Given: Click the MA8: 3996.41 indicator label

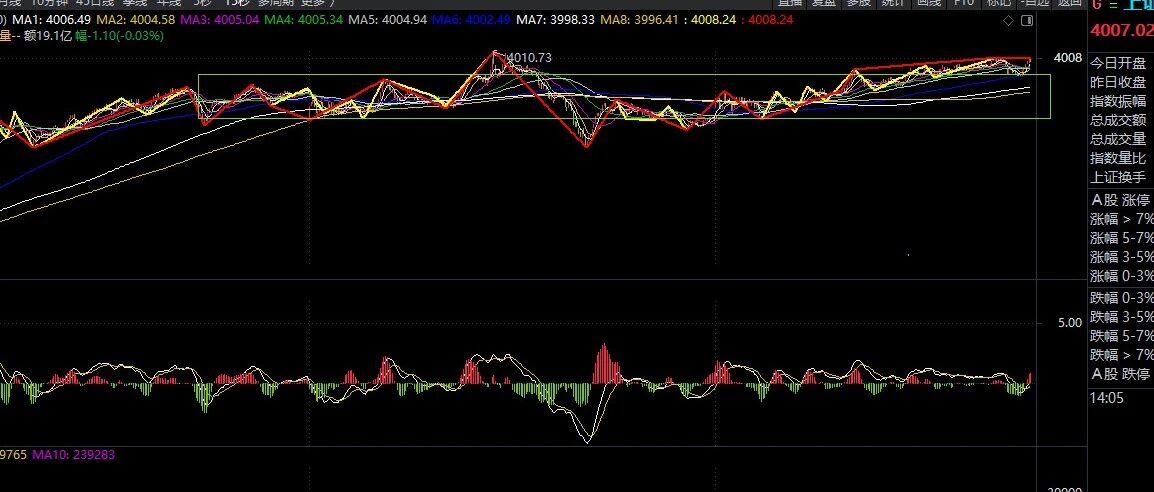Looking at the screenshot, I should (640, 20).
